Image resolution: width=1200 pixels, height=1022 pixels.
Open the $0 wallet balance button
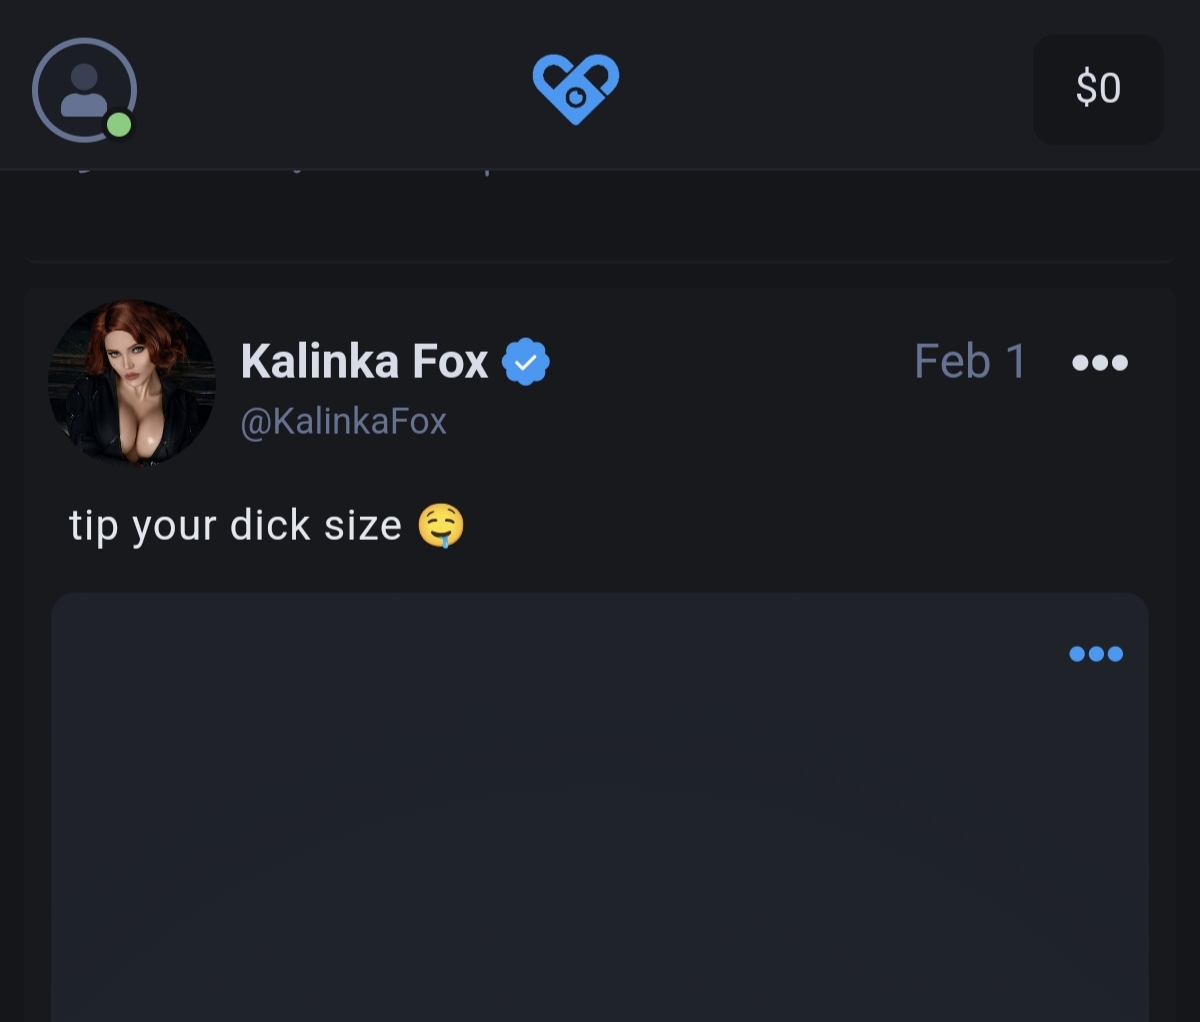(1097, 89)
